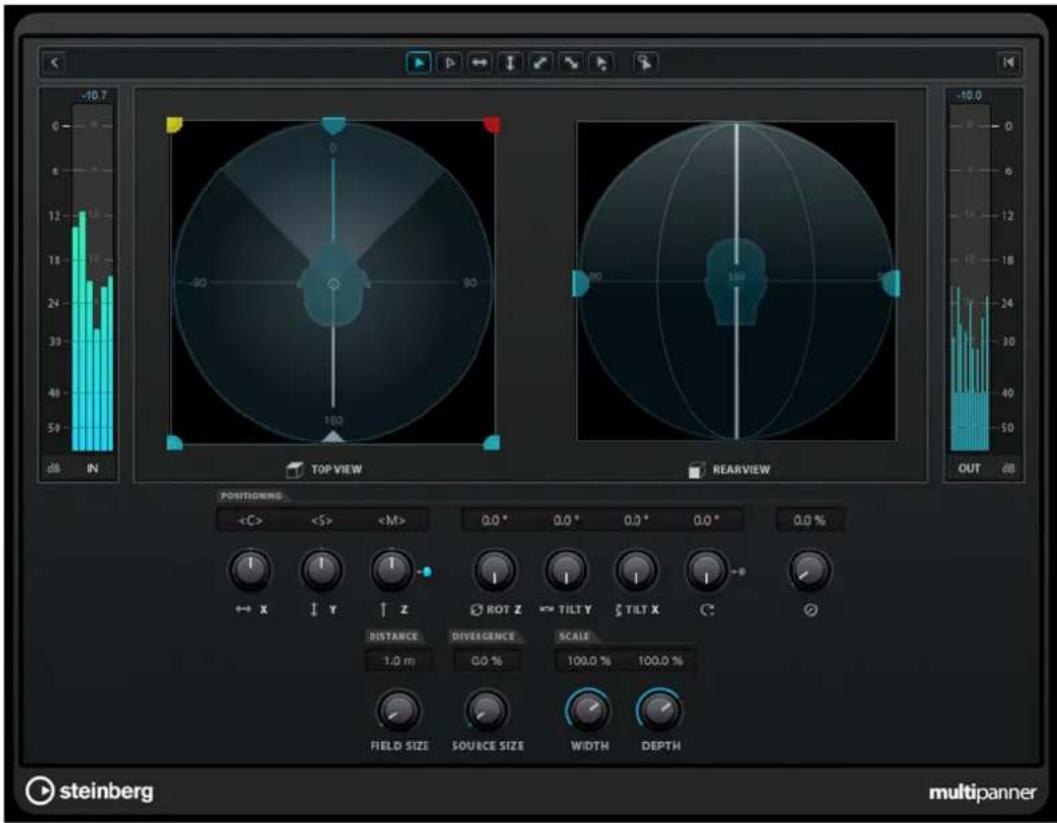The width and height of the screenshot is (1057, 823).
Task: Toggle the blue dot beside Z knob
Action: (x=427, y=572)
